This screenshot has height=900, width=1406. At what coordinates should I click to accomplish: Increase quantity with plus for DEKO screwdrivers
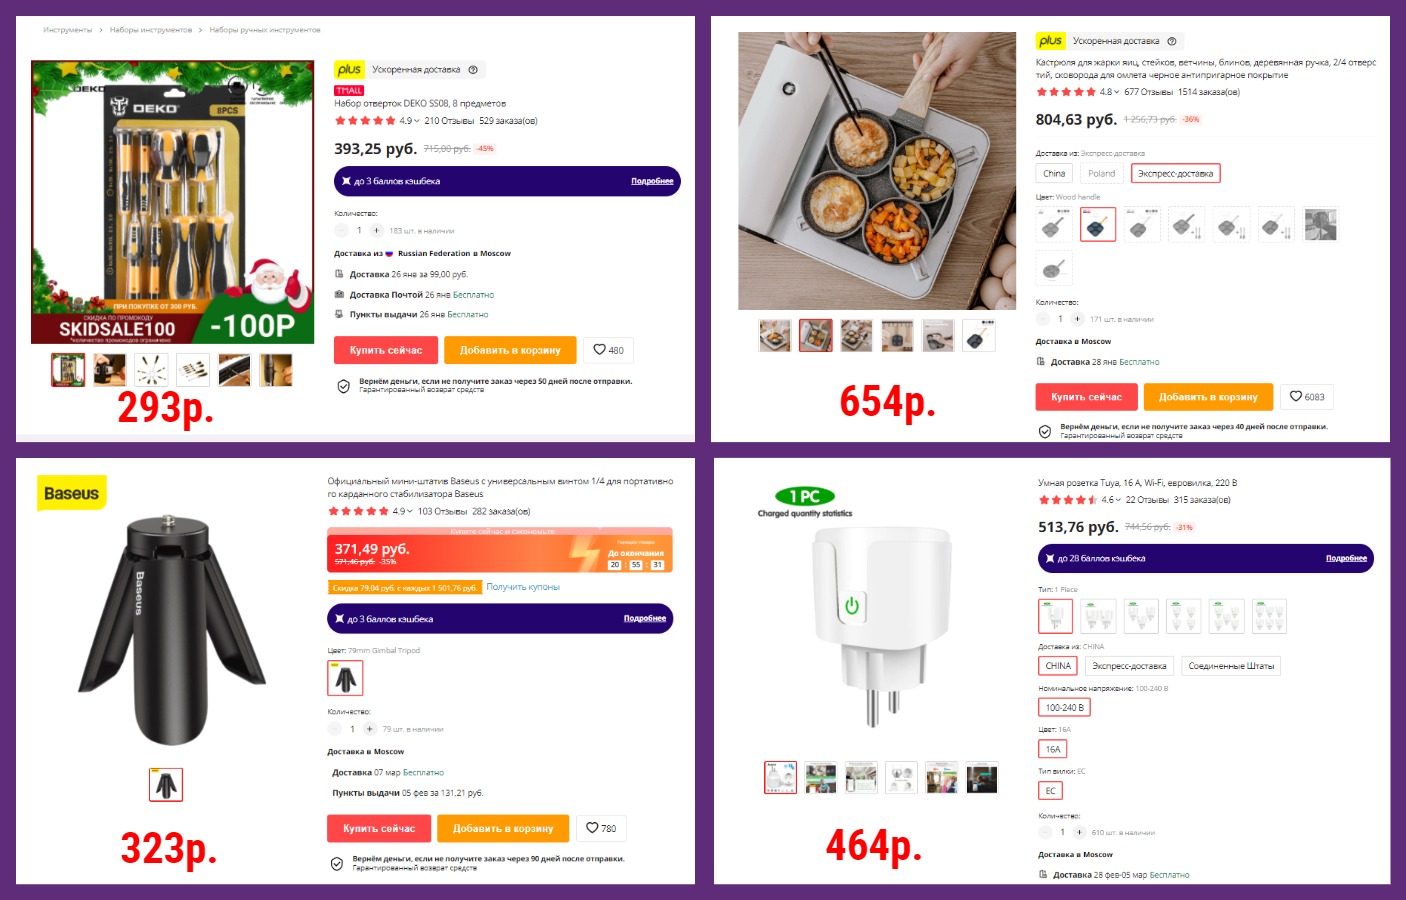[377, 230]
